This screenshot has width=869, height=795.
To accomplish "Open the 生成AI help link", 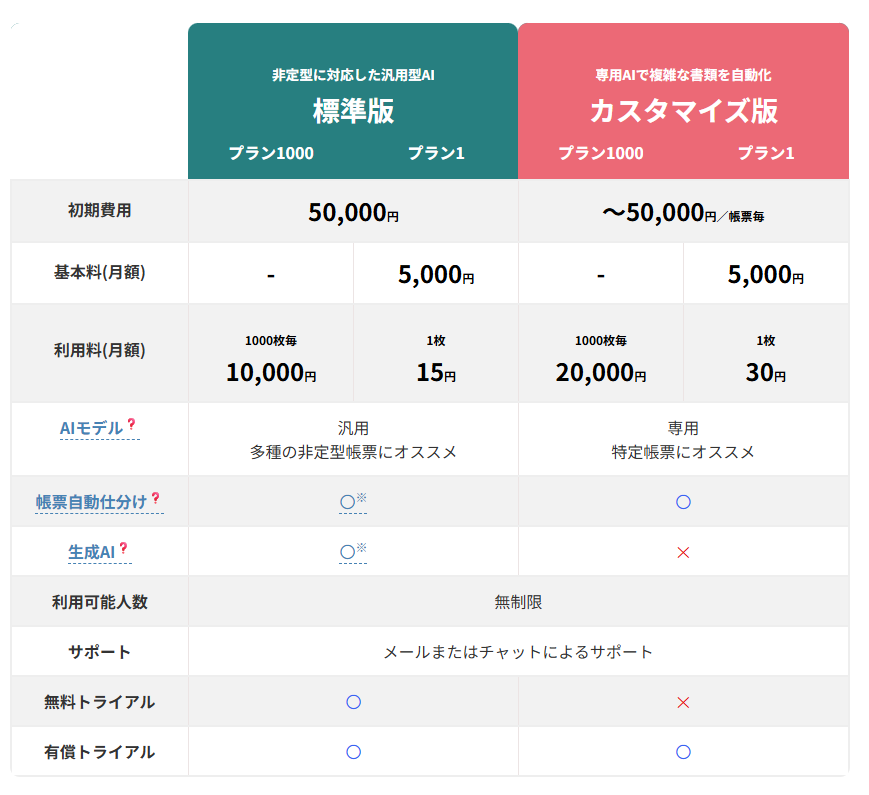I will point(91,553).
